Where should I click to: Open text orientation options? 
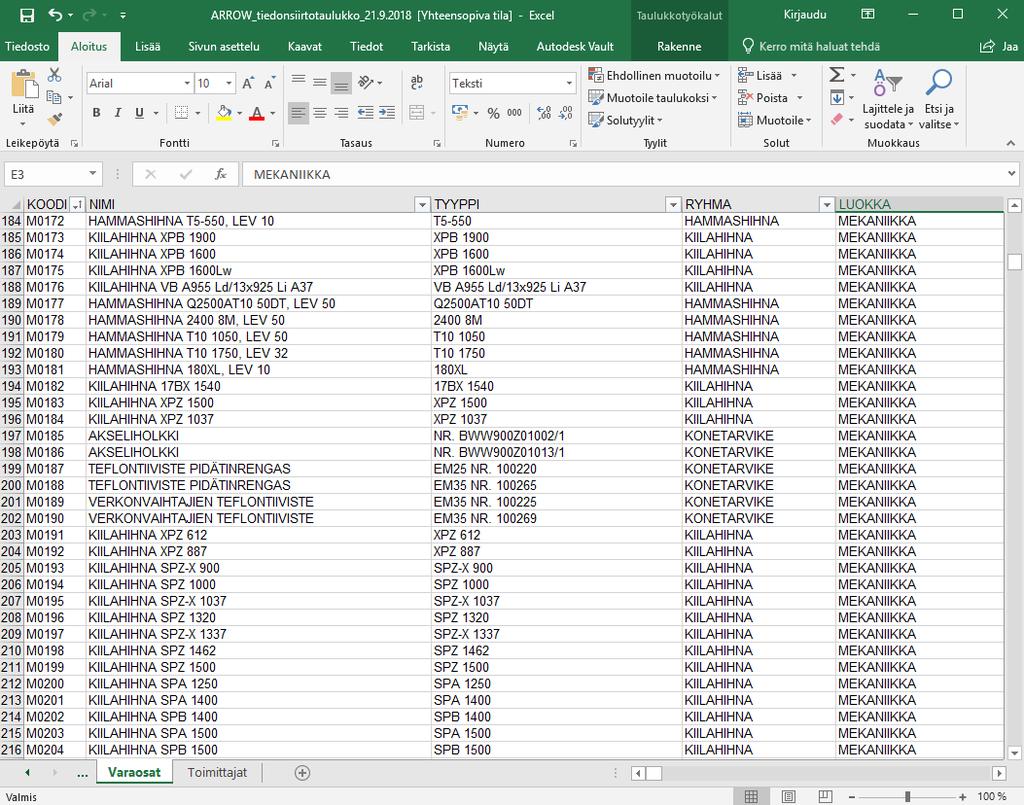click(x=370, y=82)
